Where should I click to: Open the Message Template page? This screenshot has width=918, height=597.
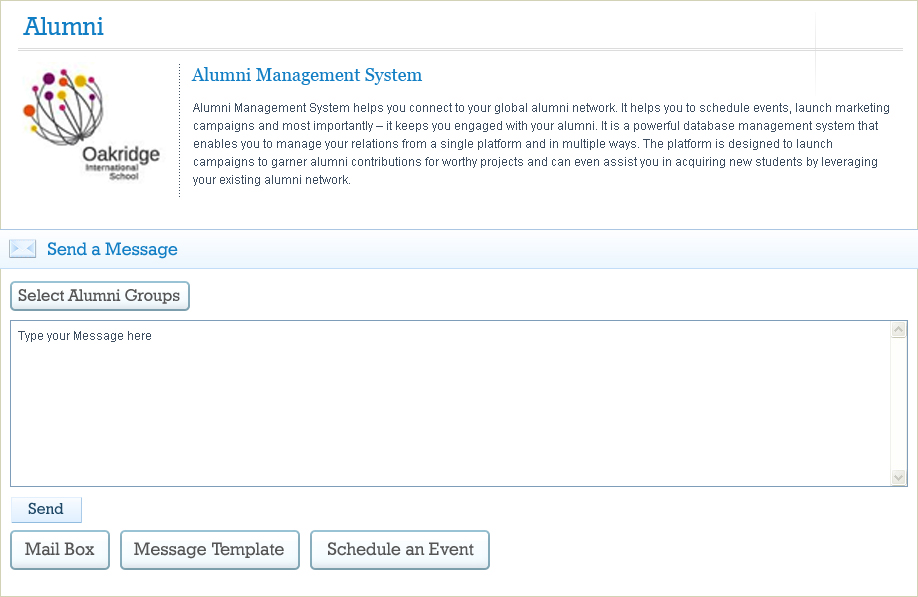coord(209,550)
